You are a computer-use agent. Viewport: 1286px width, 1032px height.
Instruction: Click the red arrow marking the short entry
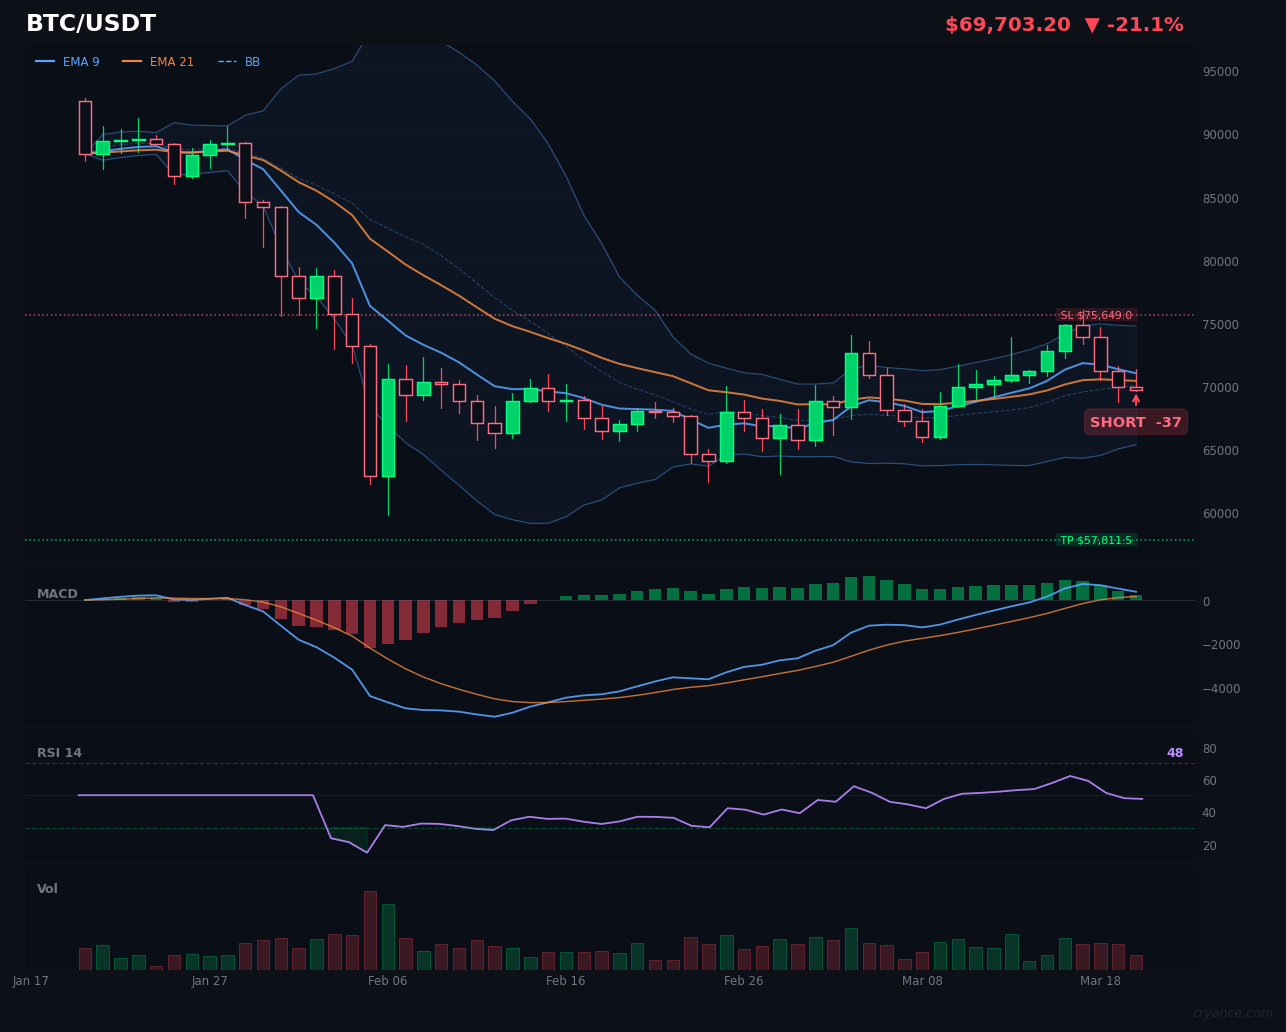coord(1136,400)
